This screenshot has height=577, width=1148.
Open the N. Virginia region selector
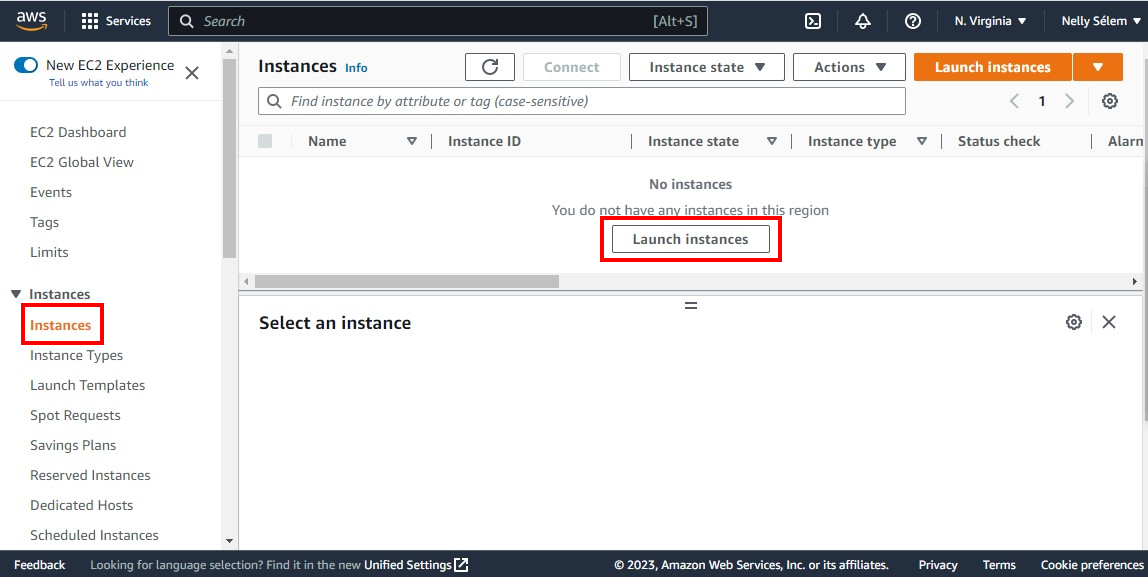click(x=988, y=19)
